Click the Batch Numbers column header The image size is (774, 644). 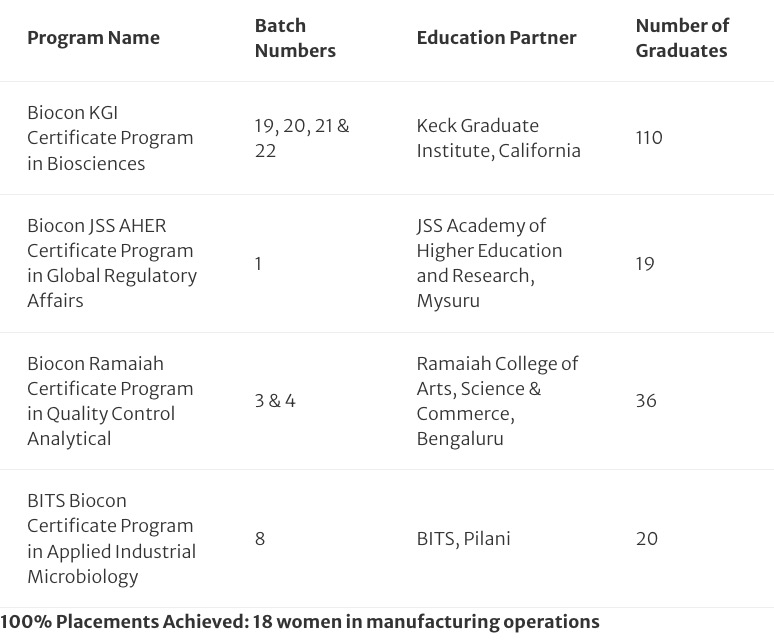coord(295,38)
